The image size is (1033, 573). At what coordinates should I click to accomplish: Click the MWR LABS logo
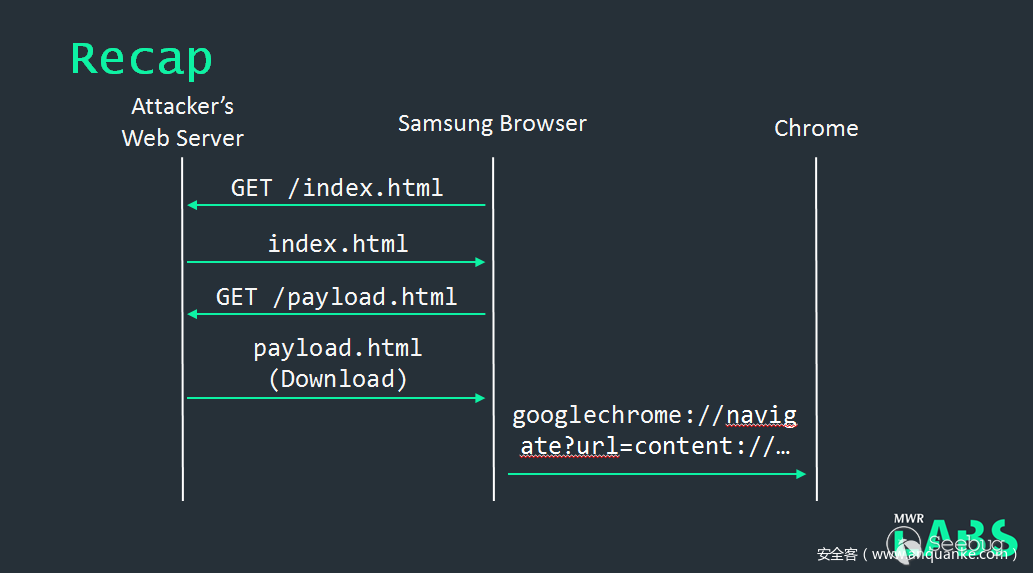point(952,537)
